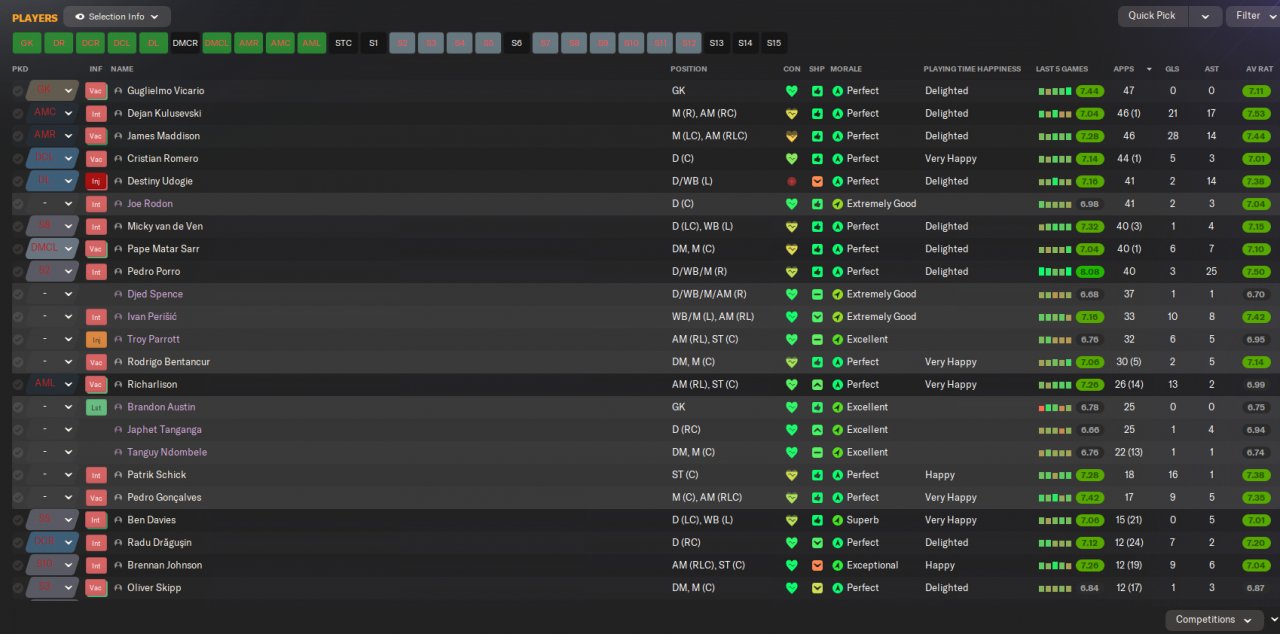Click Lst status icon for Brandon Austin
Image resolution: width=1280 pixels, height=634 pixels.
coord(96,407)
